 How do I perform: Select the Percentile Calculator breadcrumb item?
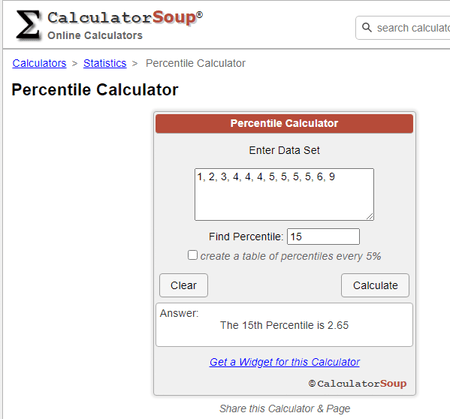click(x=196, y=63)
